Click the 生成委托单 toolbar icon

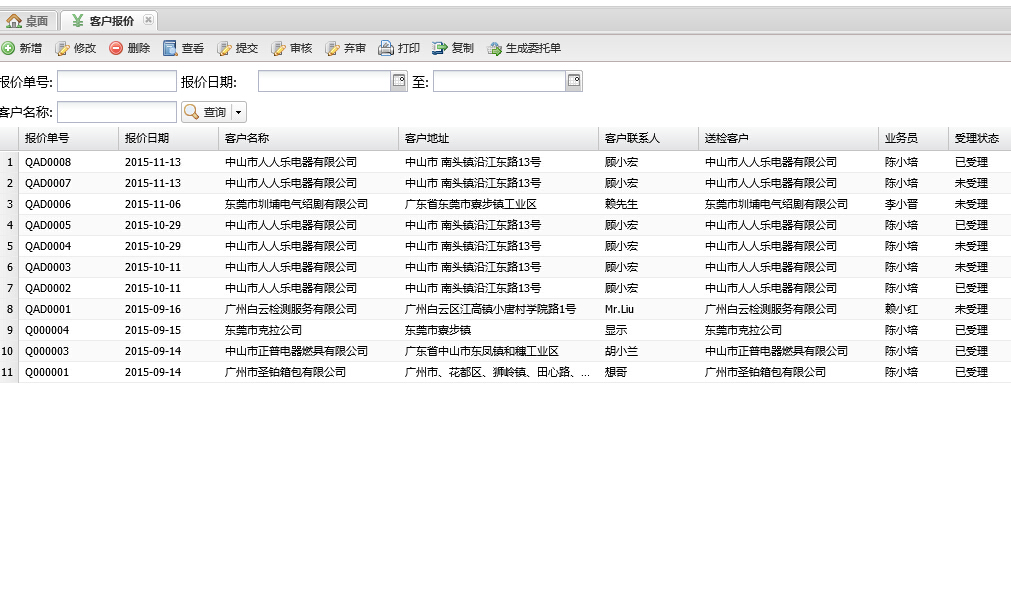[494, 48]
